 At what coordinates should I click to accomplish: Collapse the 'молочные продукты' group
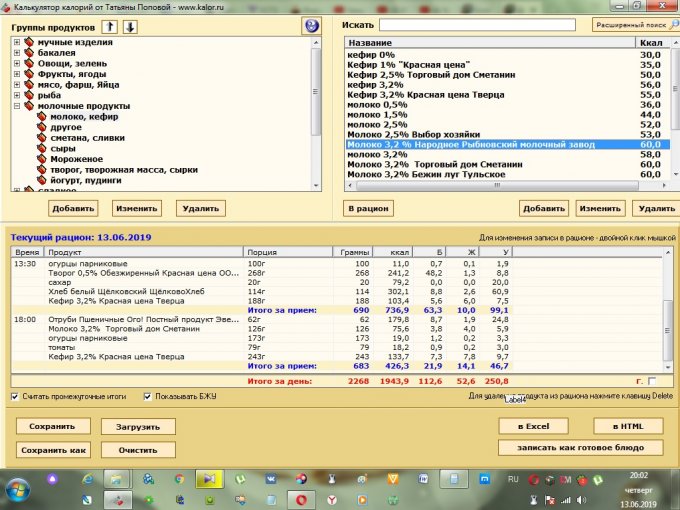(17, 106)
